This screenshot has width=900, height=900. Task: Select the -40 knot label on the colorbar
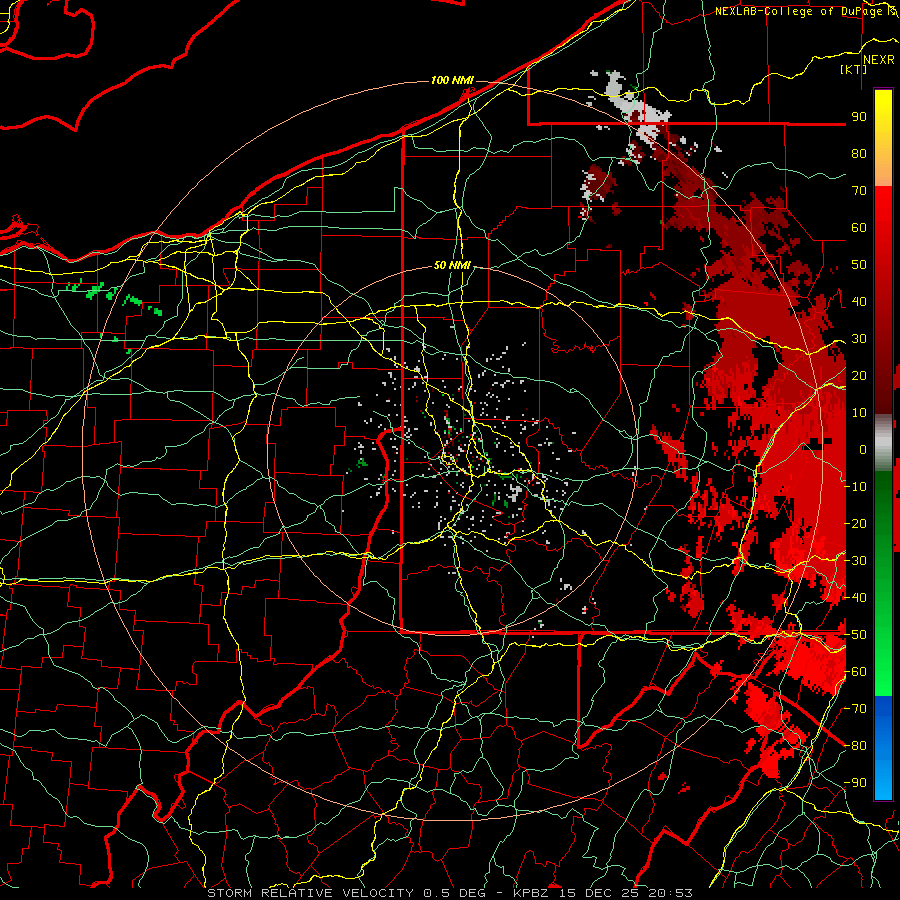(855, 598)
